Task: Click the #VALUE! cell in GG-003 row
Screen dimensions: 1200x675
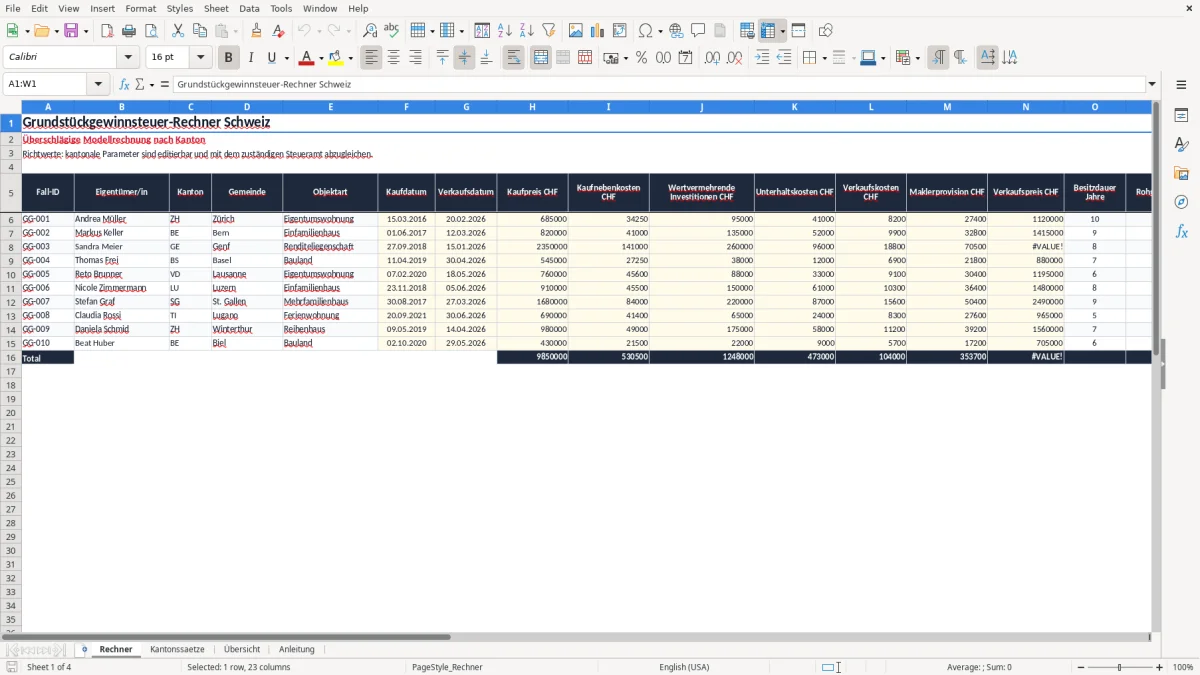Action: (1026, 246)
